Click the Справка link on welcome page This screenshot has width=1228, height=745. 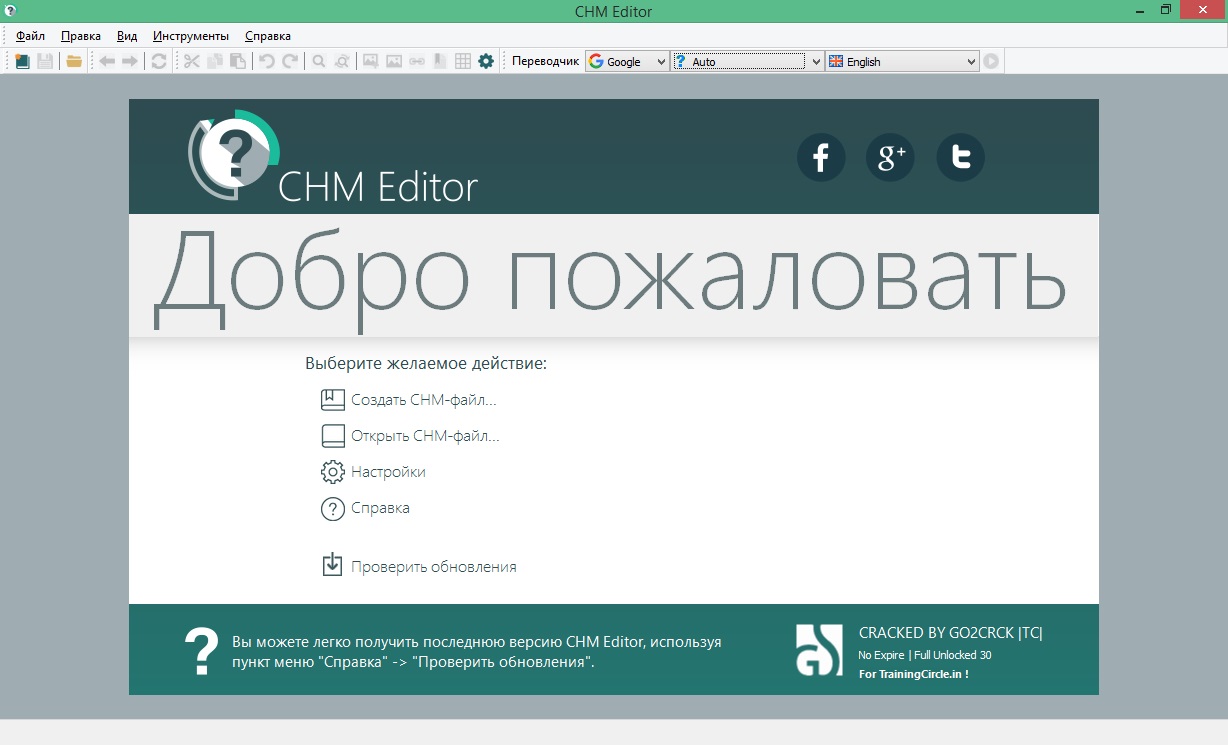click(365, 508)
